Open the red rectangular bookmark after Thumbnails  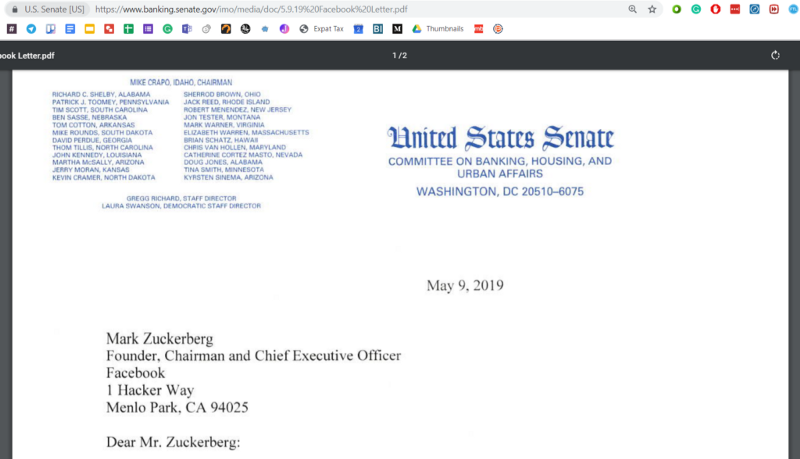click(479, 29)
